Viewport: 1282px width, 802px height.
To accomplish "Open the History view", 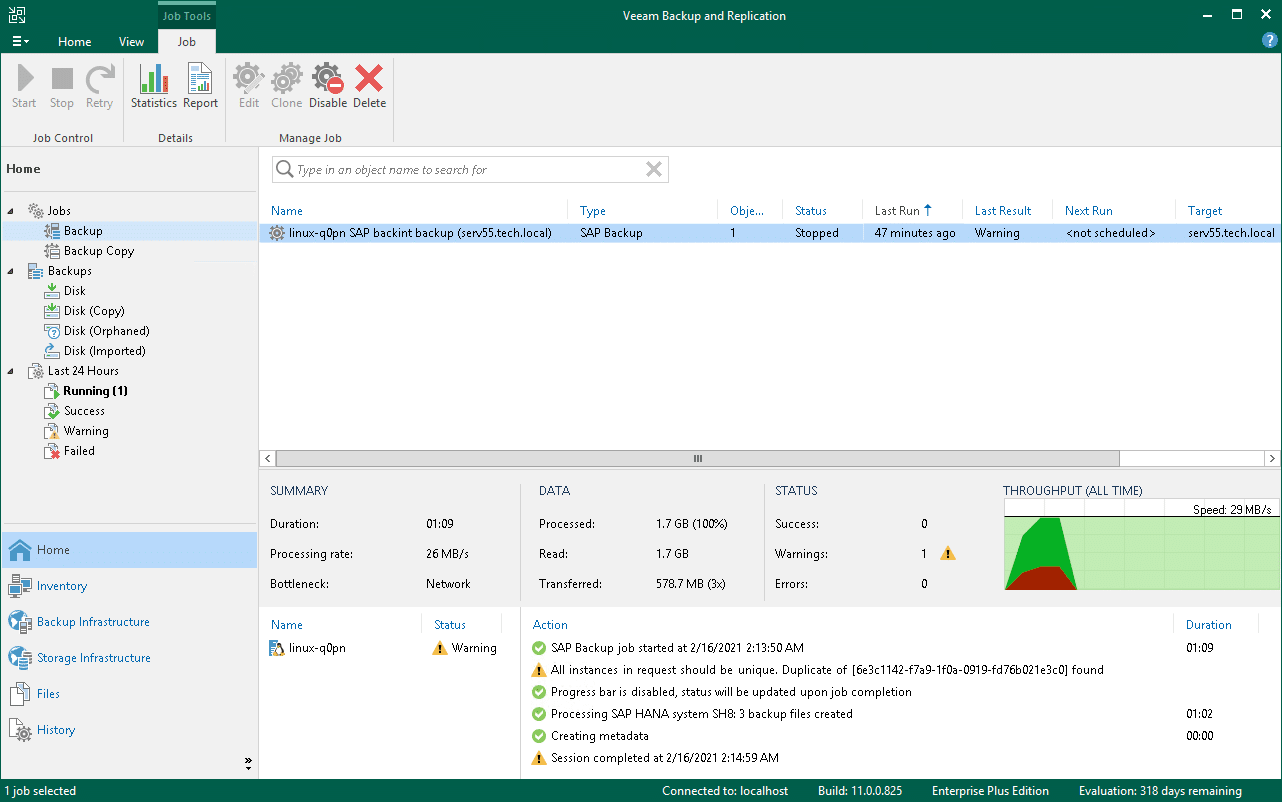I will [129, 730].
